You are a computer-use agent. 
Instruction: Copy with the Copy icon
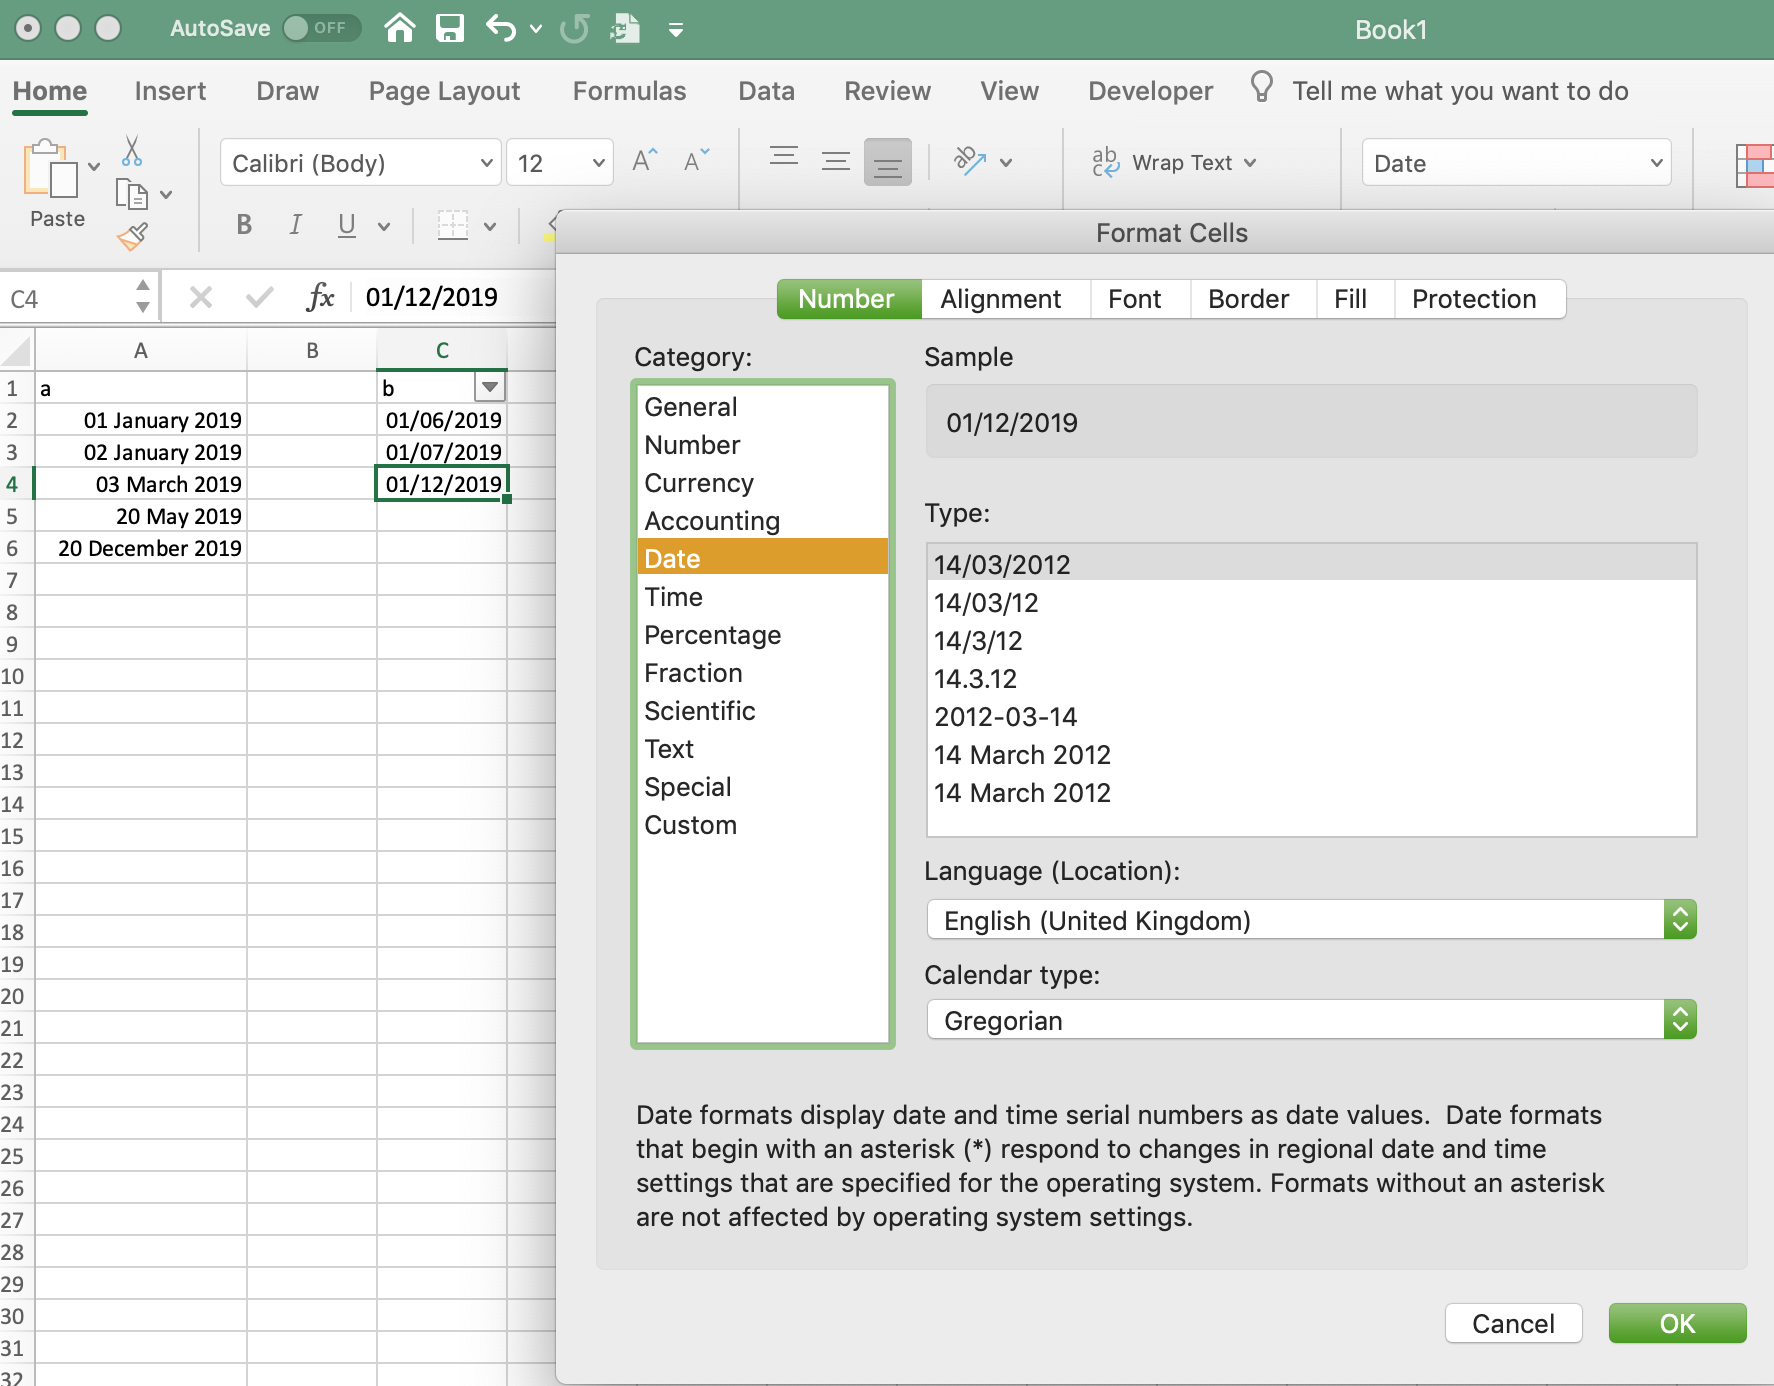click(x=132, y=194)
